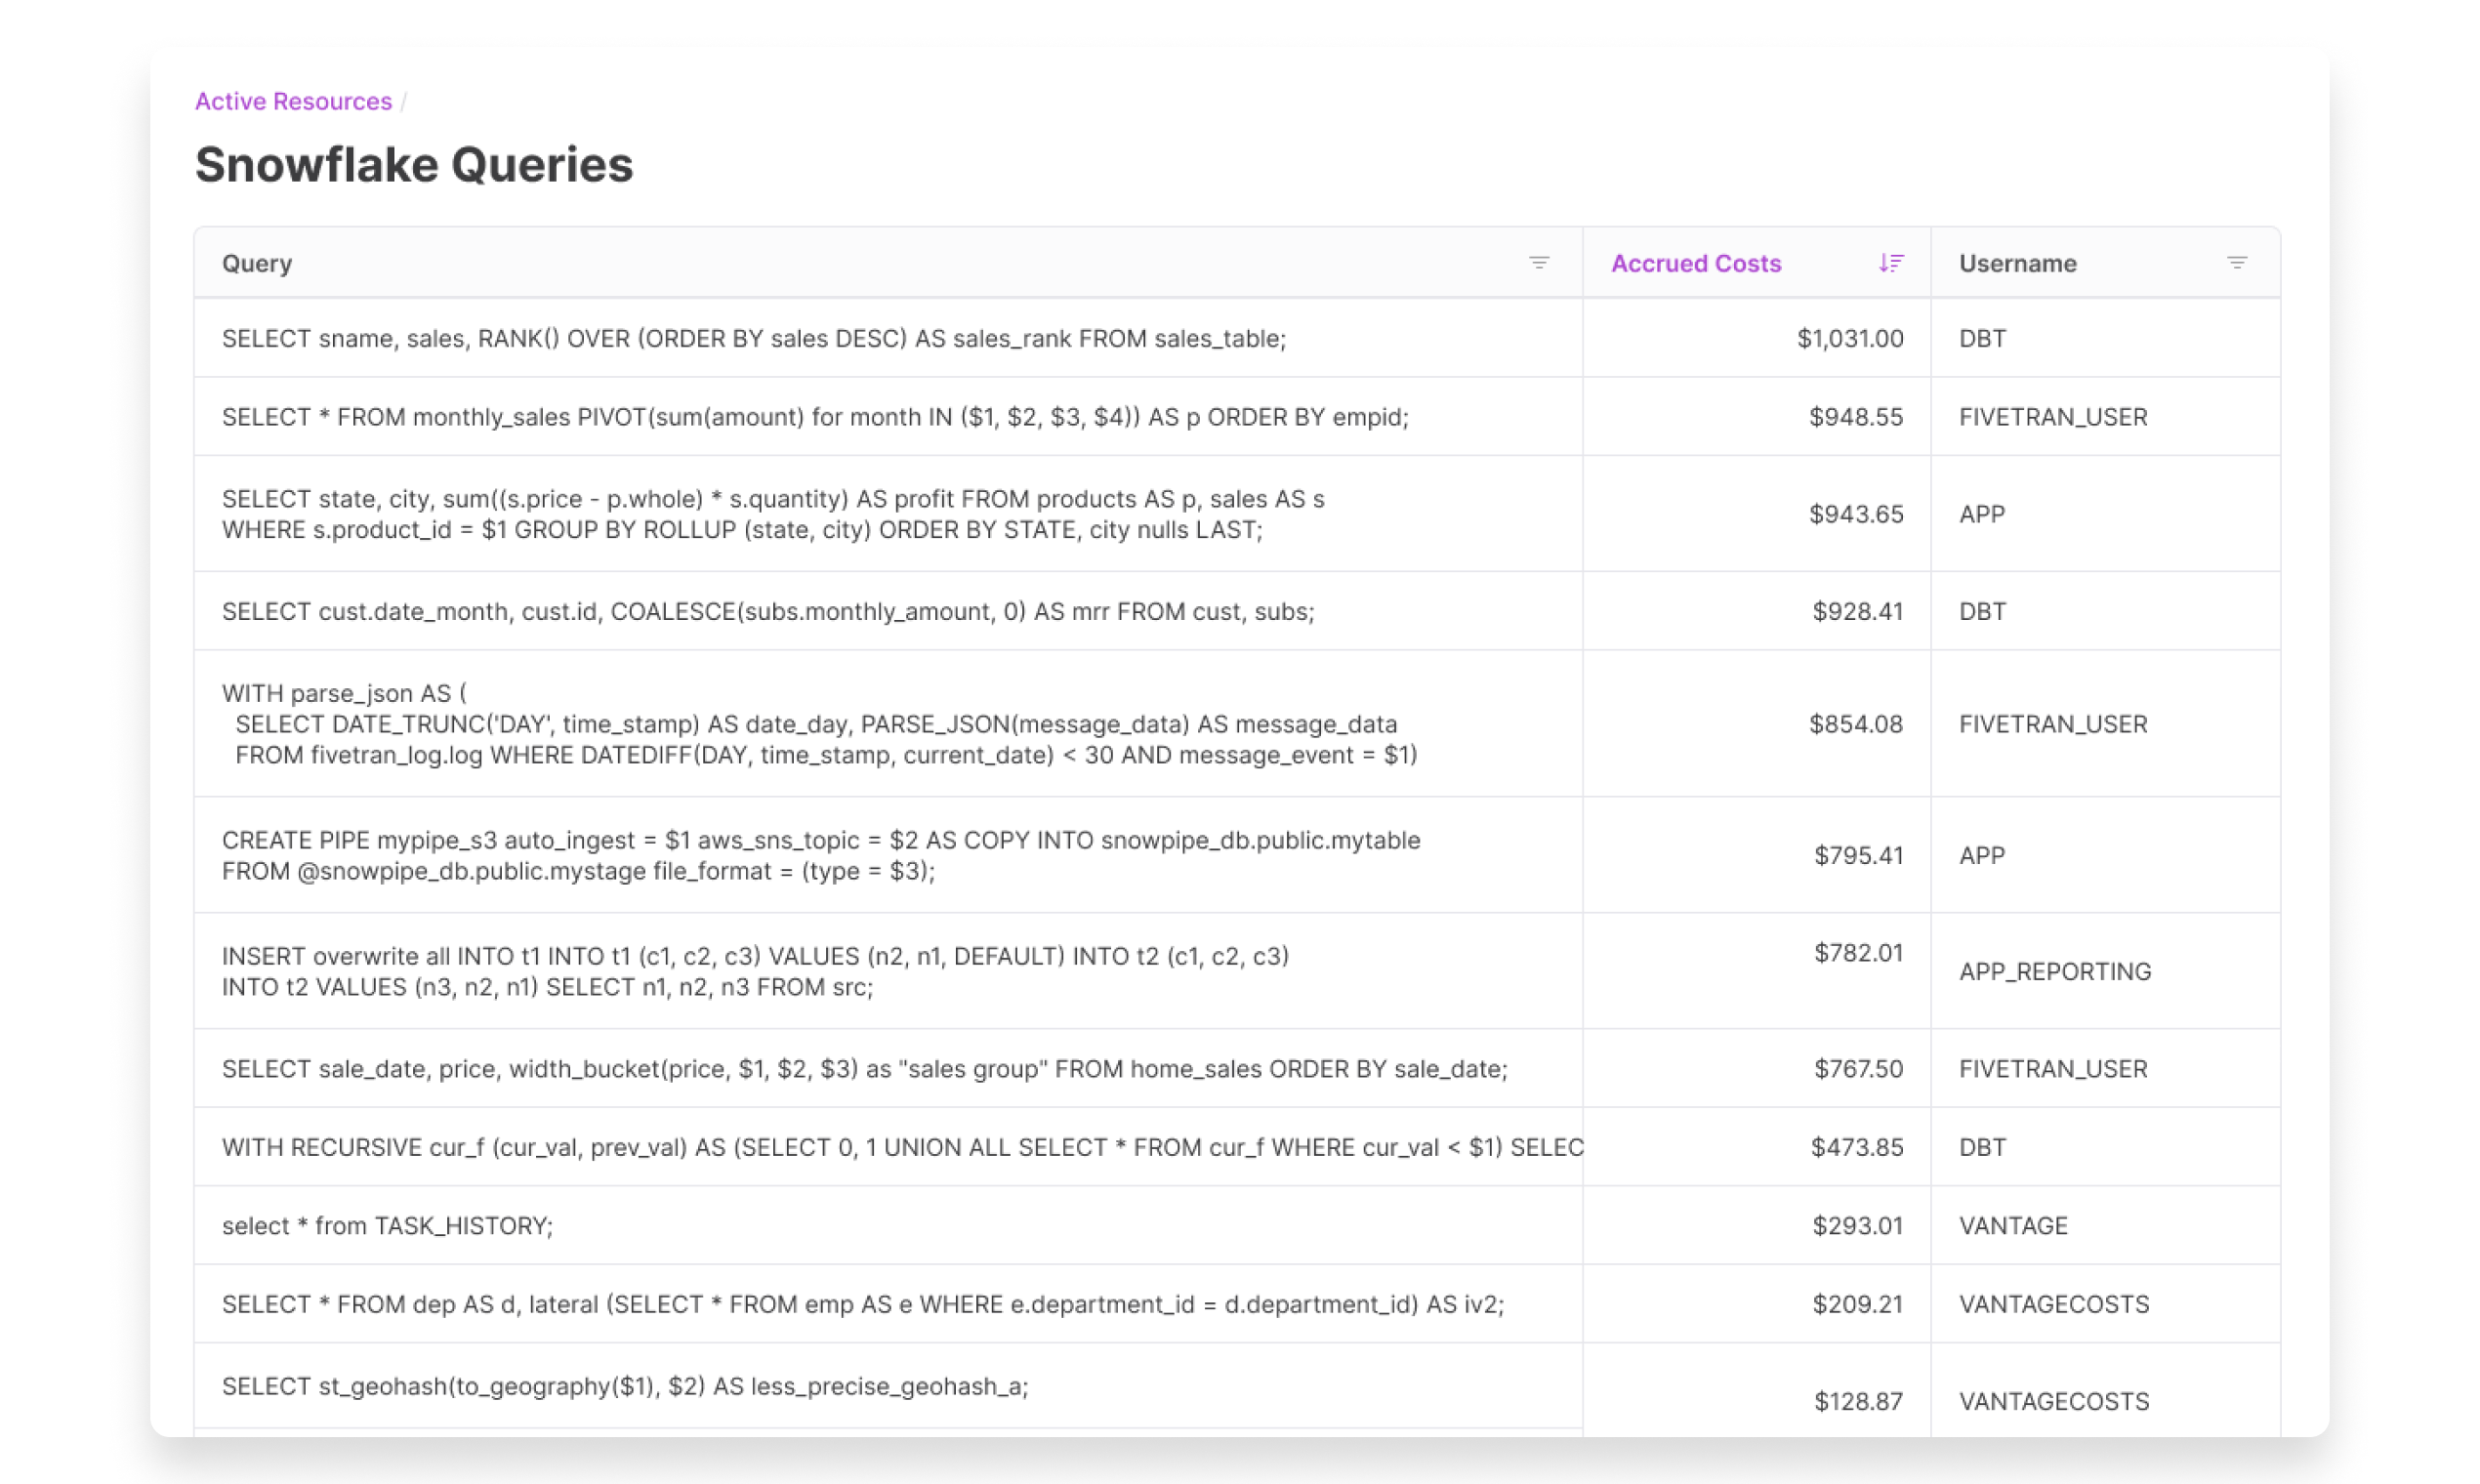This screenshot has width=2480, height=1484.
Task: Click the $209.21 cost cell
Action: pyautogui.click(x=1858, y=1304)
